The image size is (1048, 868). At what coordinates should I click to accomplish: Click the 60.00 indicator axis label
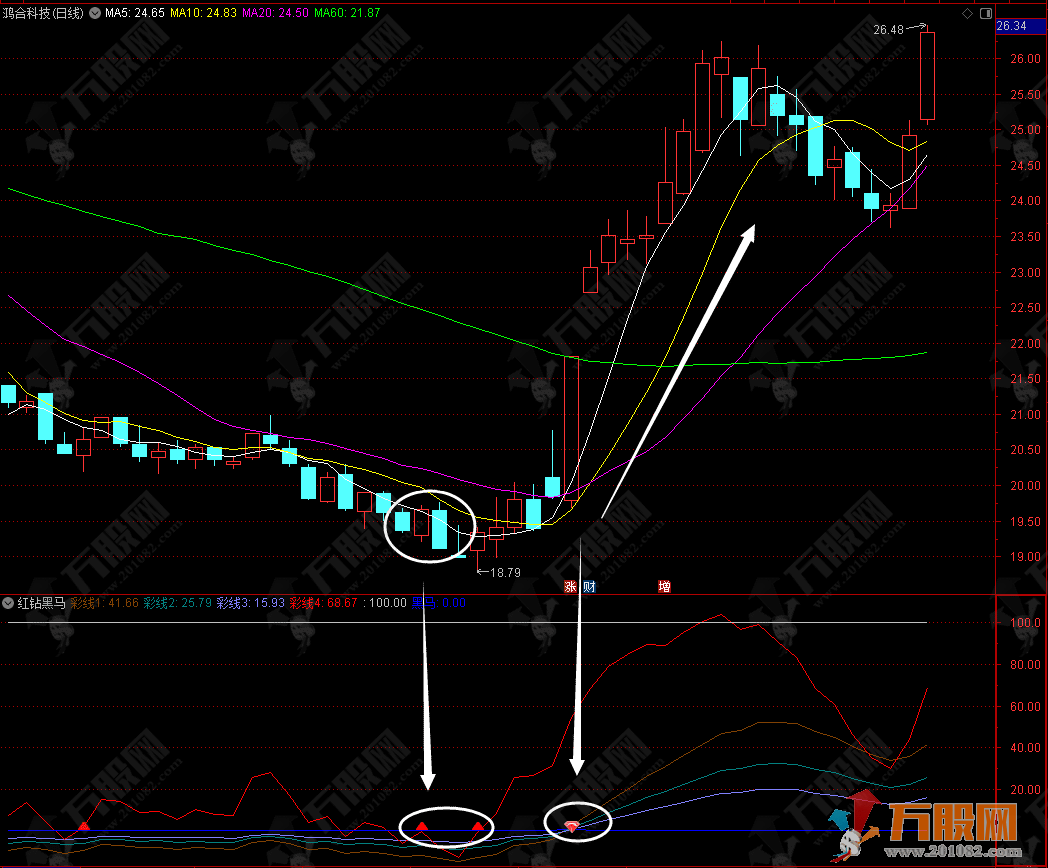click(1025, 706)
